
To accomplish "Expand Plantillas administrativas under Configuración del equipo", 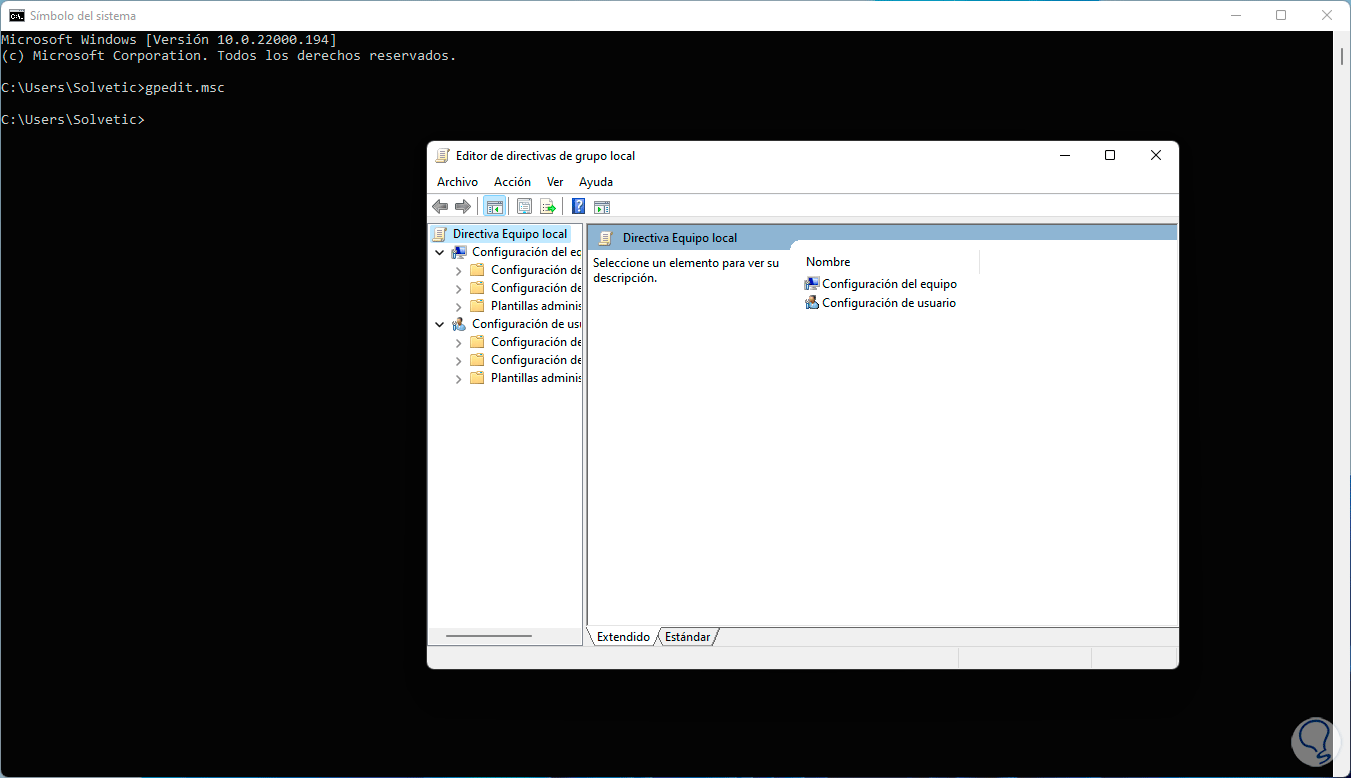I will 459,306.
